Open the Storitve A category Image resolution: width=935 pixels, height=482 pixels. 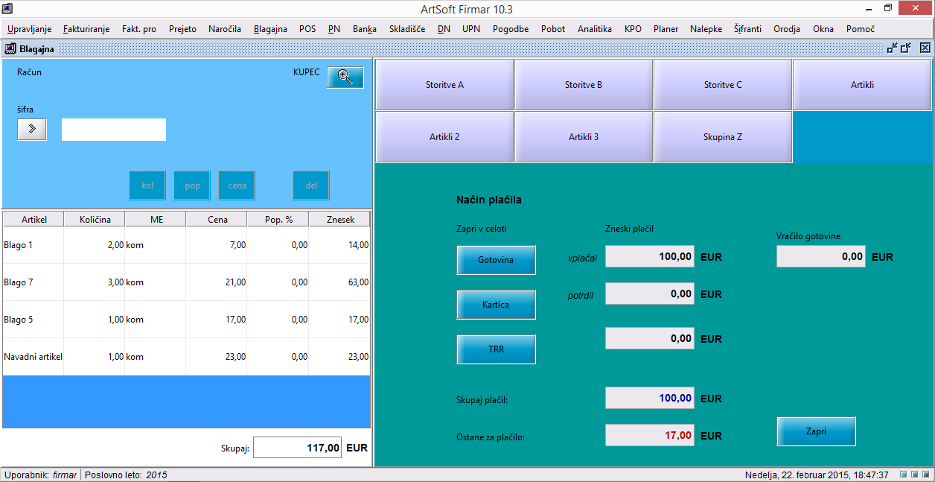click(x=444, y=85)
